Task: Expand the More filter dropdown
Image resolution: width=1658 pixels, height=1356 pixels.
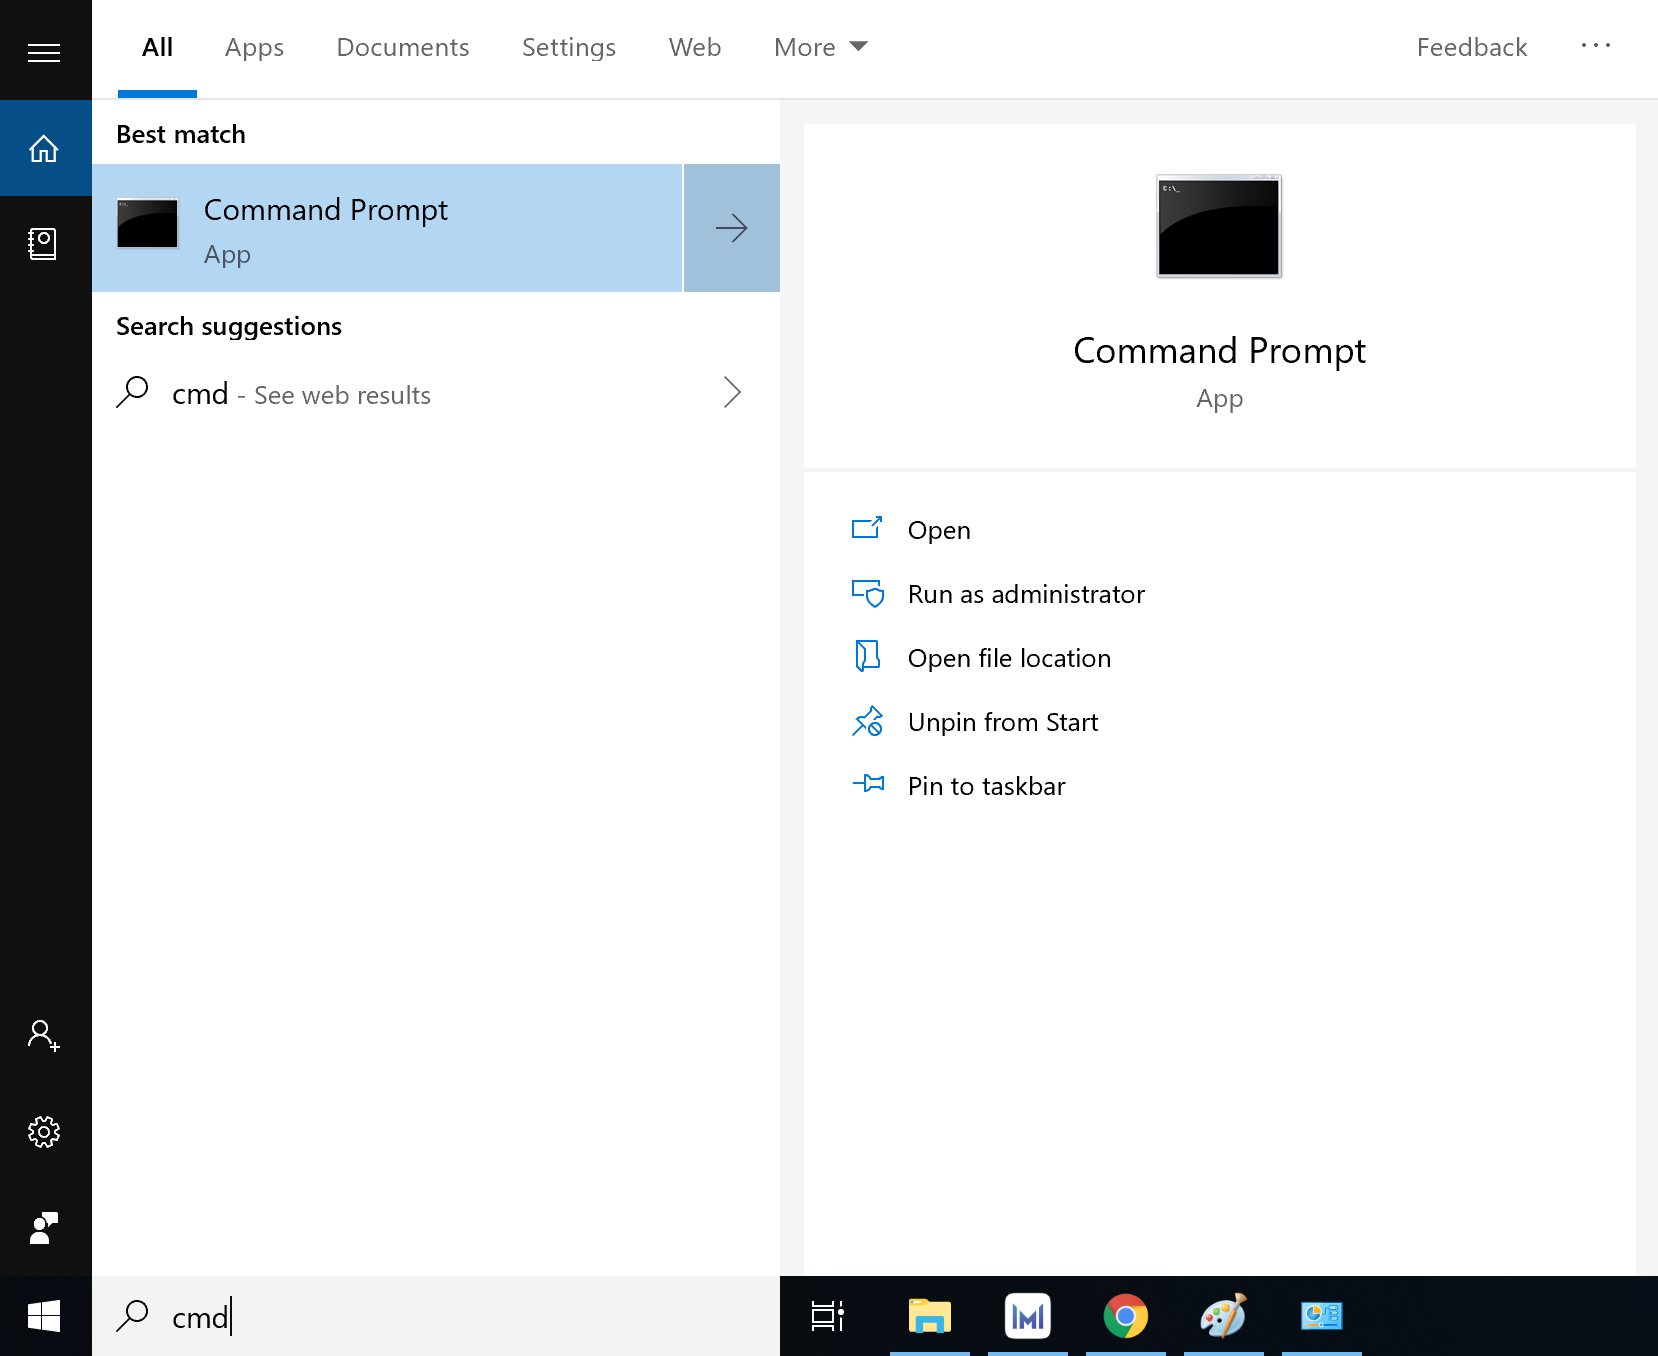Action: pos(819,47)
